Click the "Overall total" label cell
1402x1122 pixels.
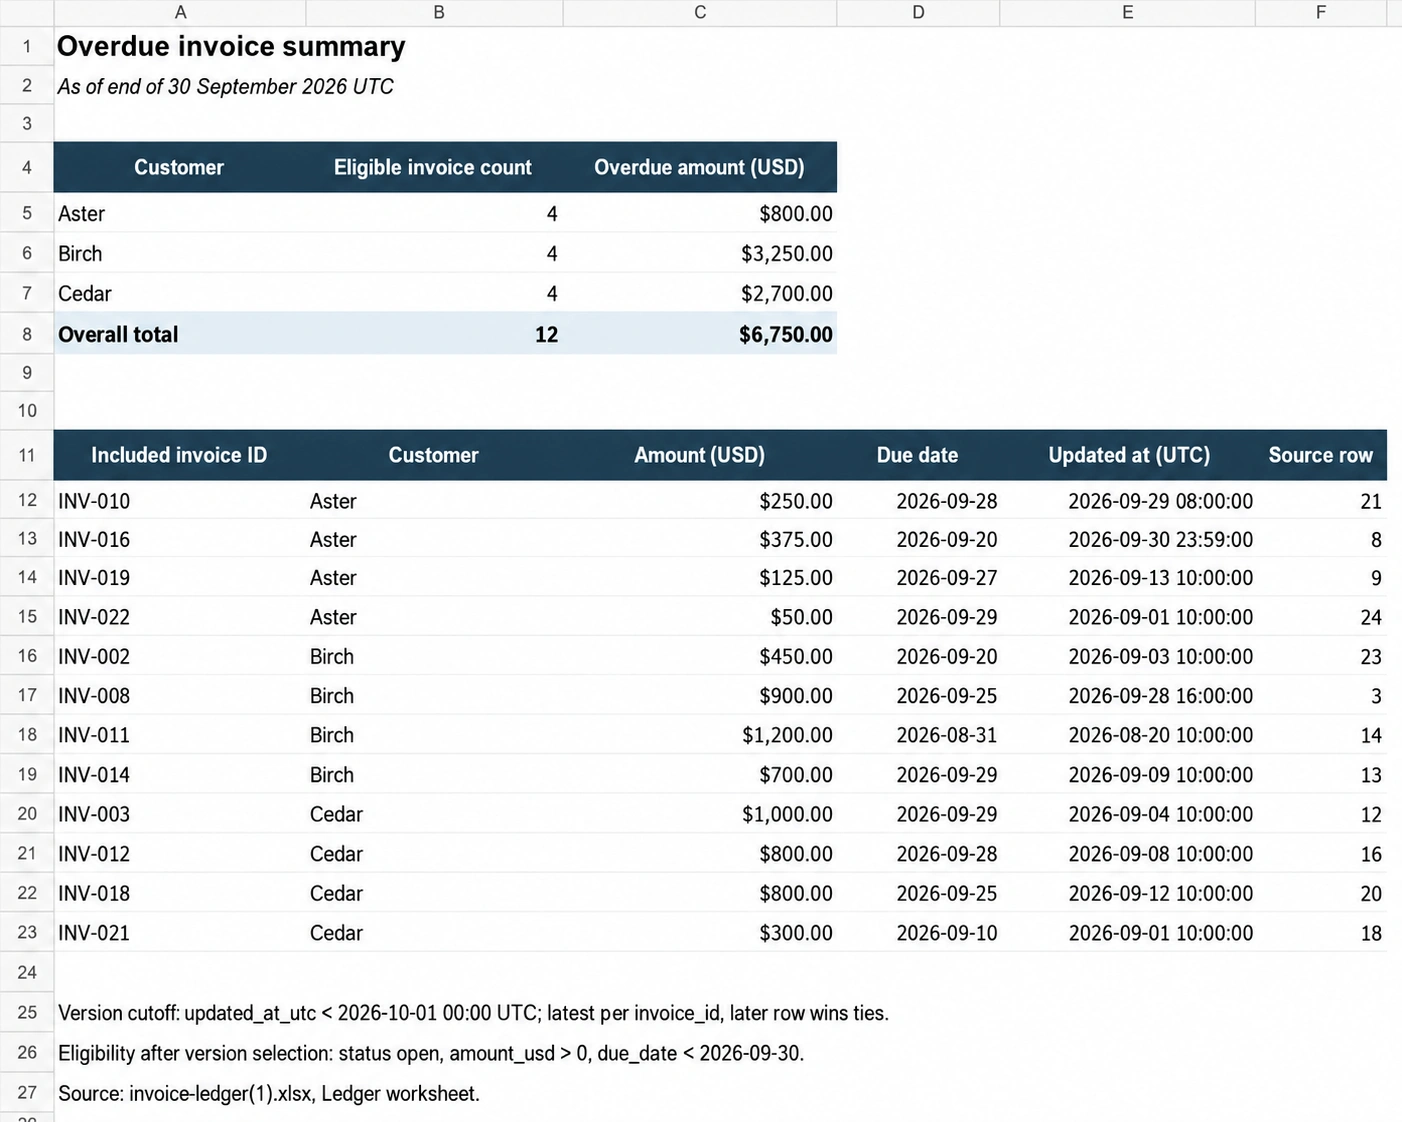point(180,334)
